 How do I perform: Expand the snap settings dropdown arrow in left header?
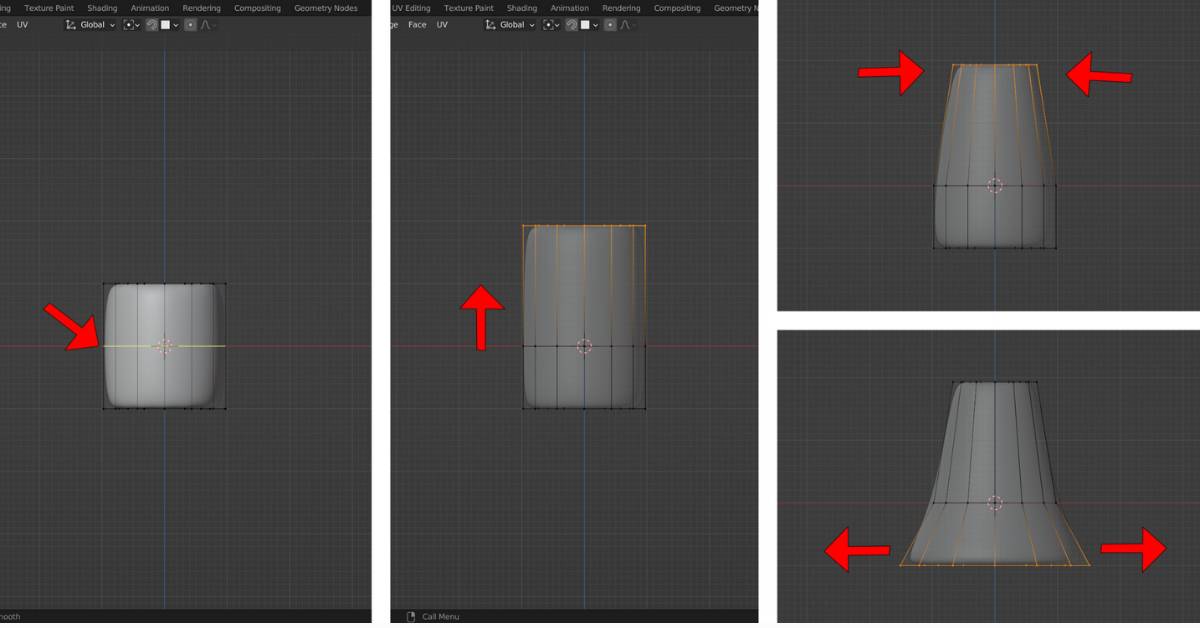click(175, 25)
